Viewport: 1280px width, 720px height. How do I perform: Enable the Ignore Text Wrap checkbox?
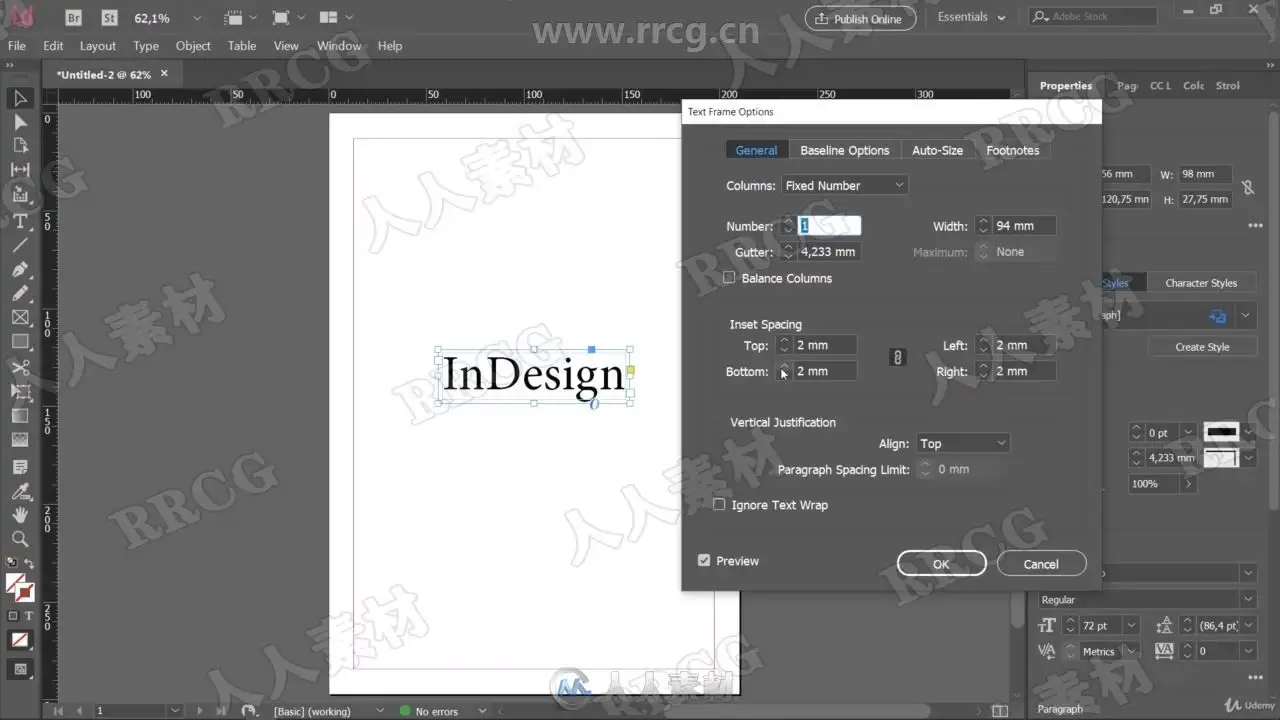point(718,505)
